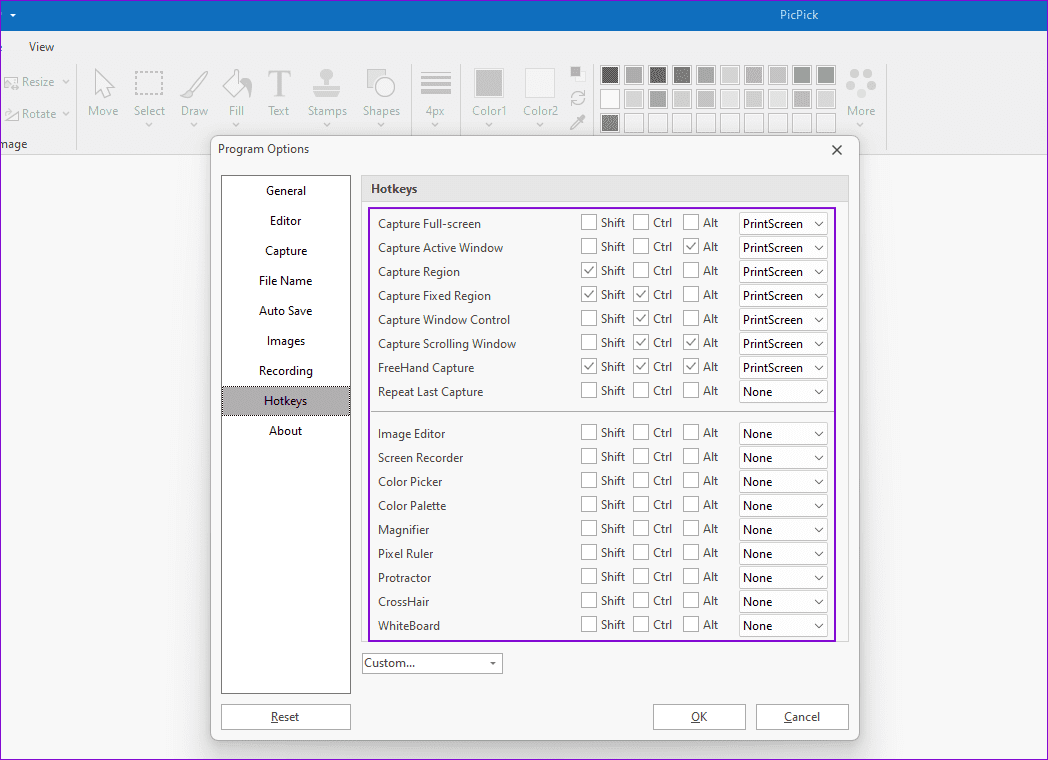Open the View menu
The image size is (1048, 760).
(41, 46)
